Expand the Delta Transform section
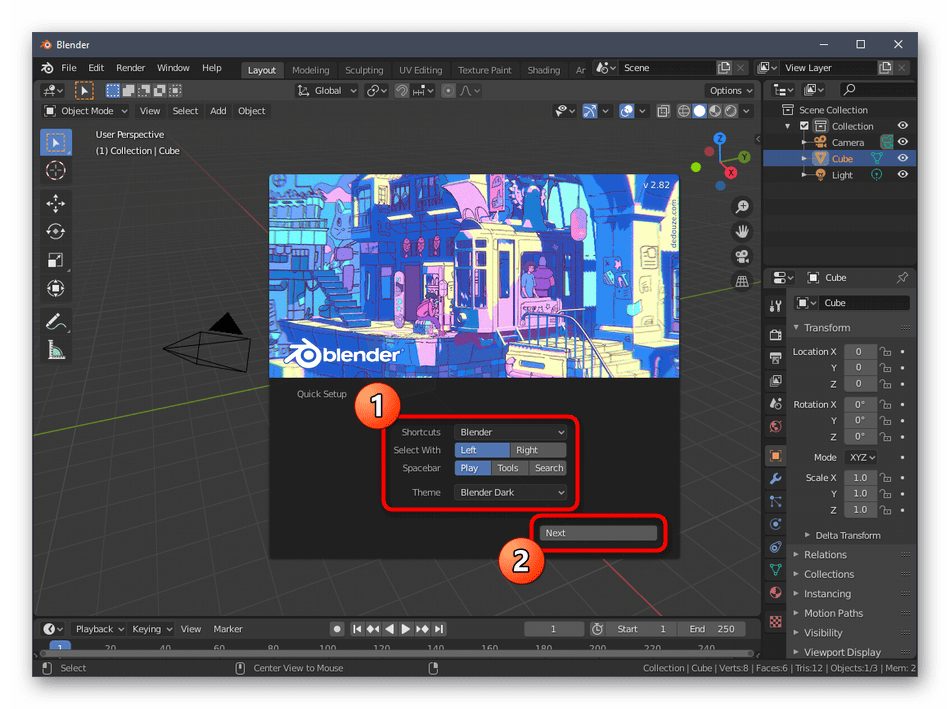 click(846, 535)
